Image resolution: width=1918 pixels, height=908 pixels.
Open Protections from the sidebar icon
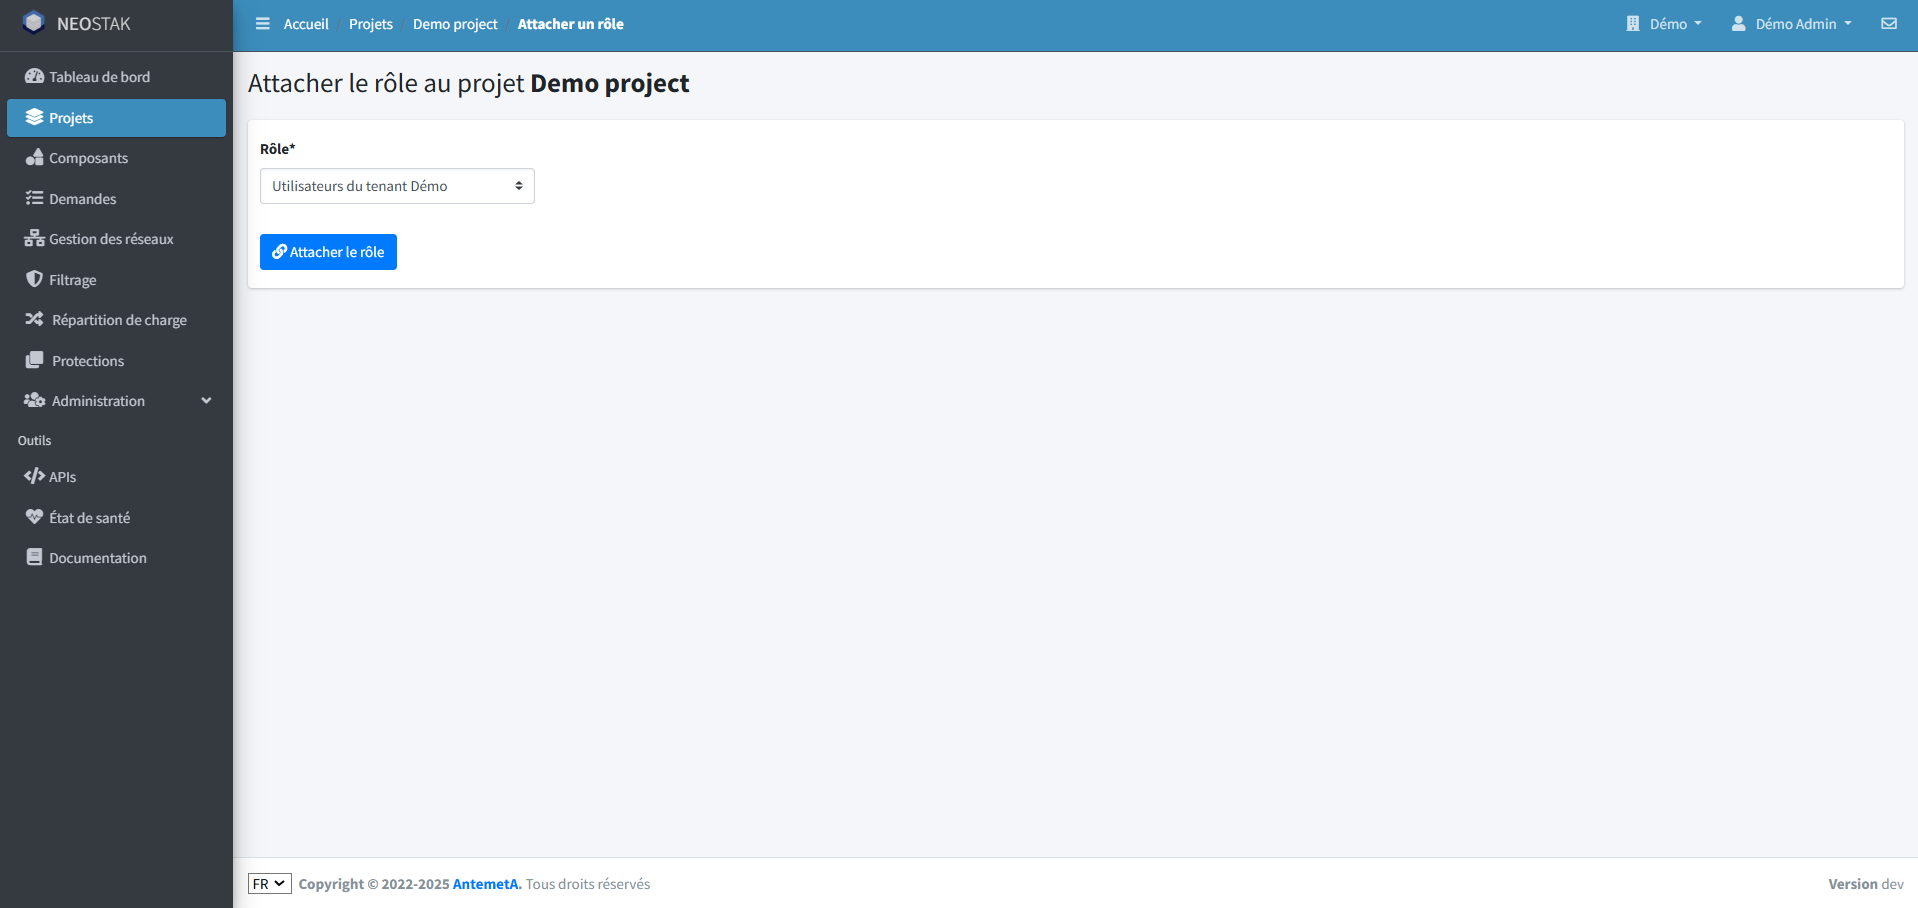click(34, 360)
